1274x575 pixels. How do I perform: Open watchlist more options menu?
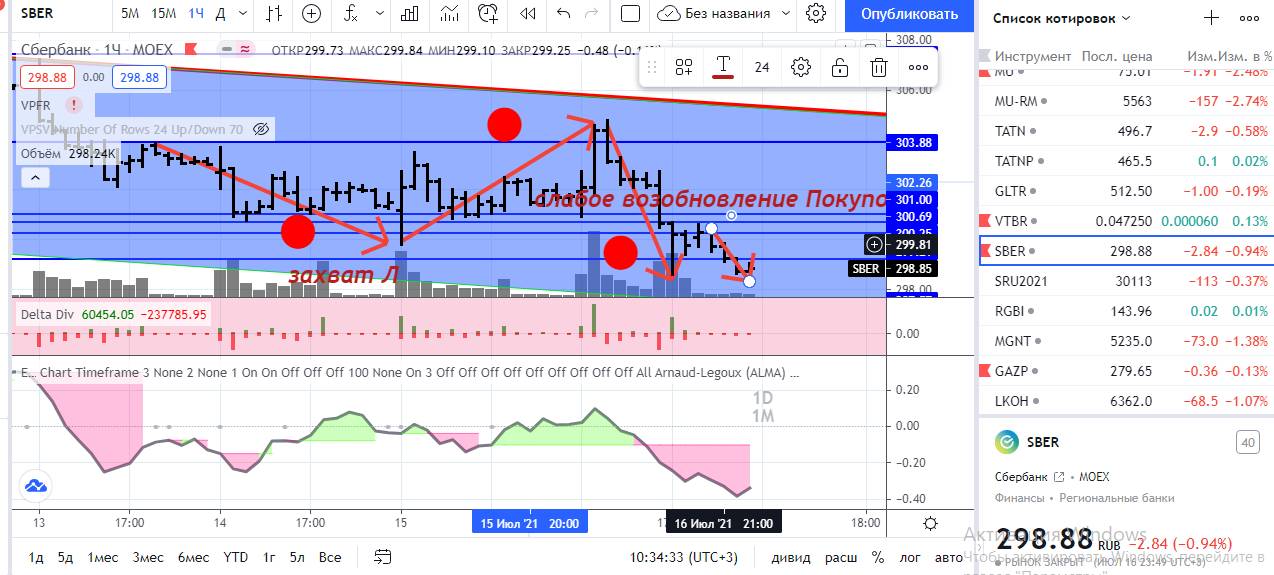pyautogui.click(x=1249, y=18)
